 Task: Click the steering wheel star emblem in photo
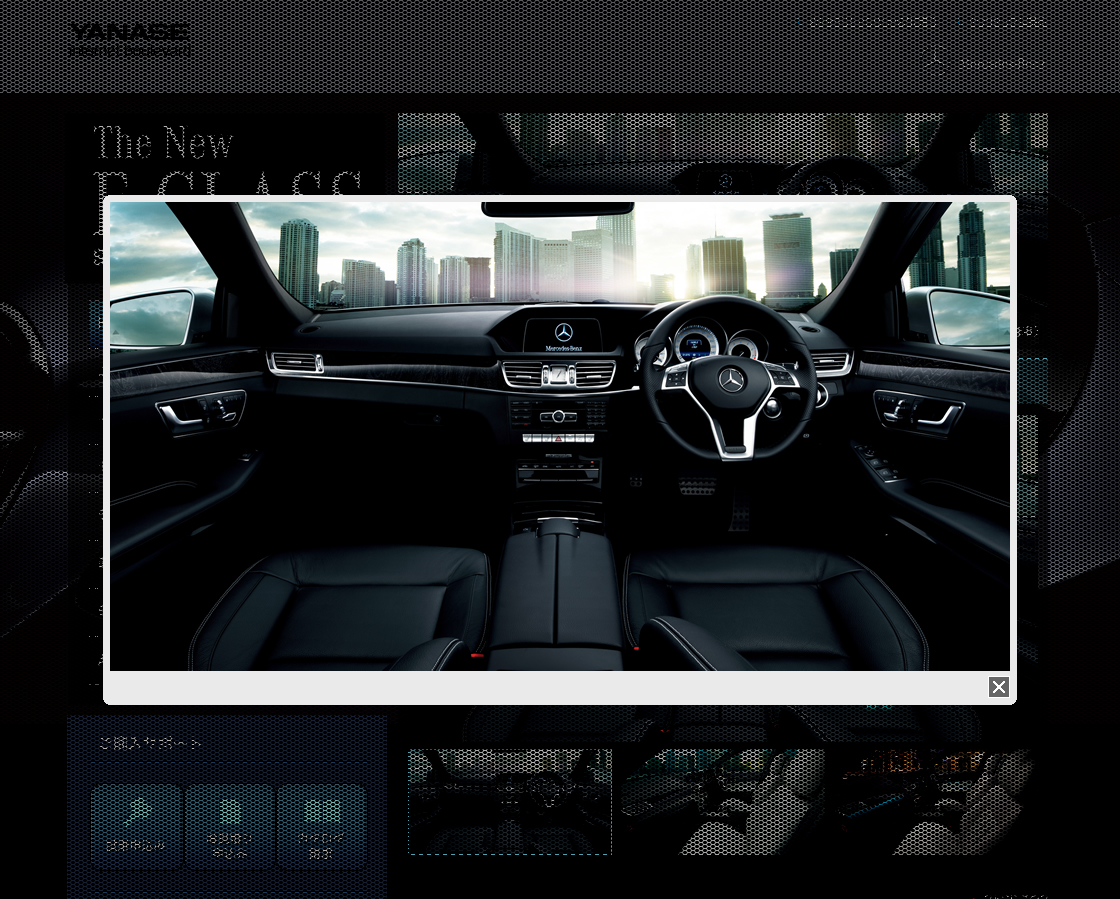[733, 379]
